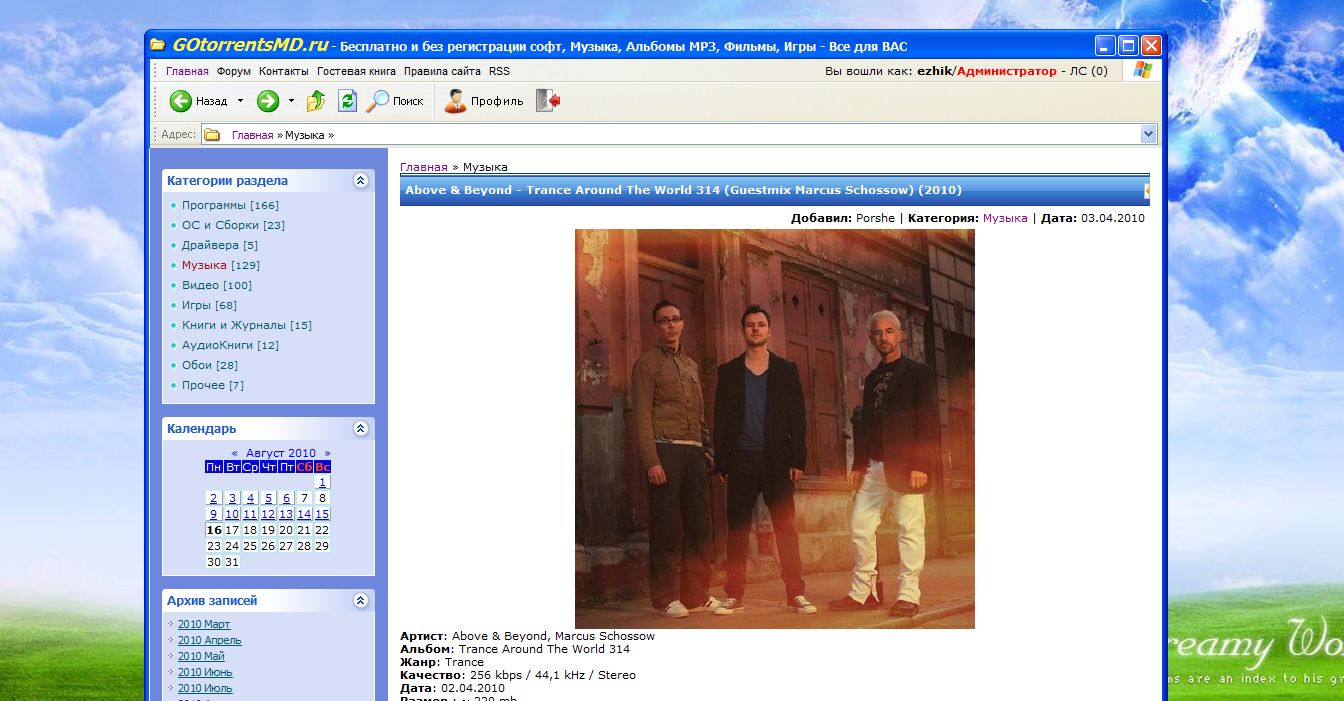Expand the address bar dropdown
Image resolution: width=1344 pixels, height=701 pixels.
point(1149,135)
